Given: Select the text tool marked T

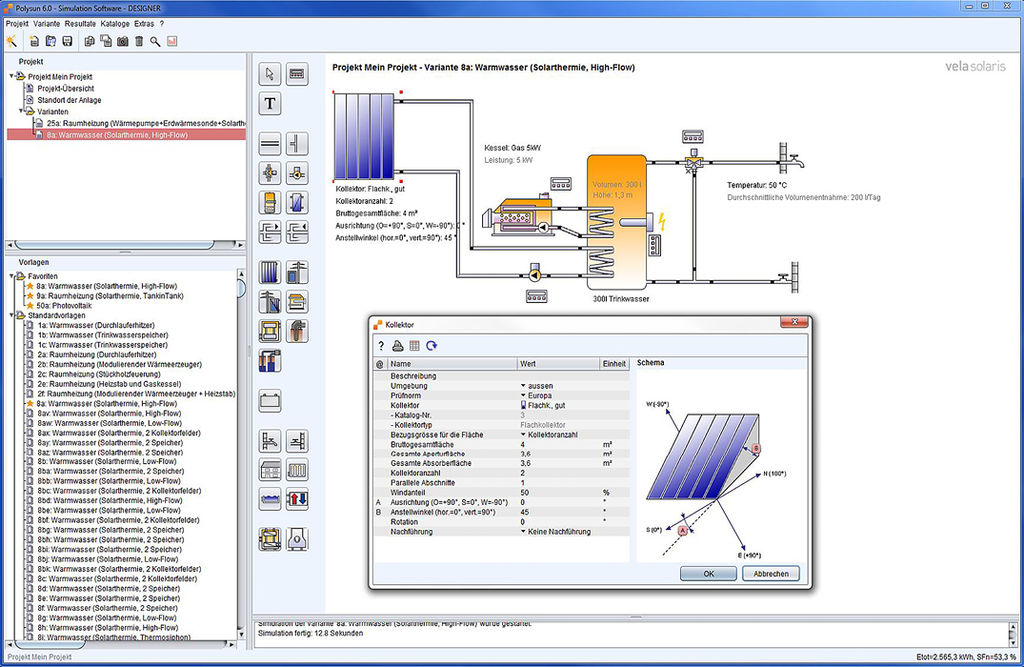Looking at the screenshot, I should click(270, 104).
